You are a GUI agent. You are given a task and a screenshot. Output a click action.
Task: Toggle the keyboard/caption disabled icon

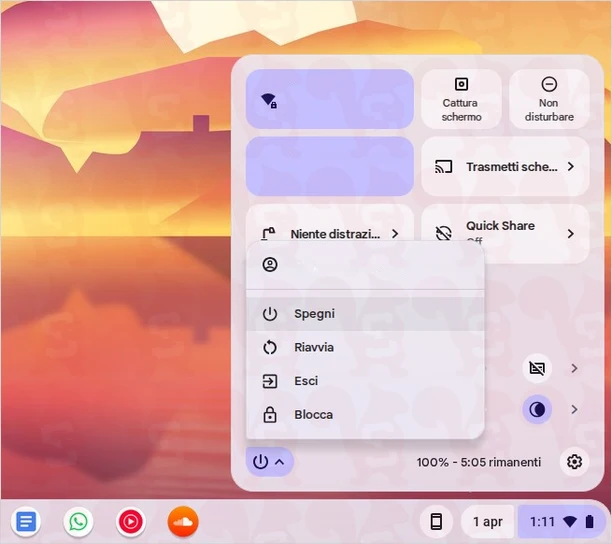(x=537, y=368)
